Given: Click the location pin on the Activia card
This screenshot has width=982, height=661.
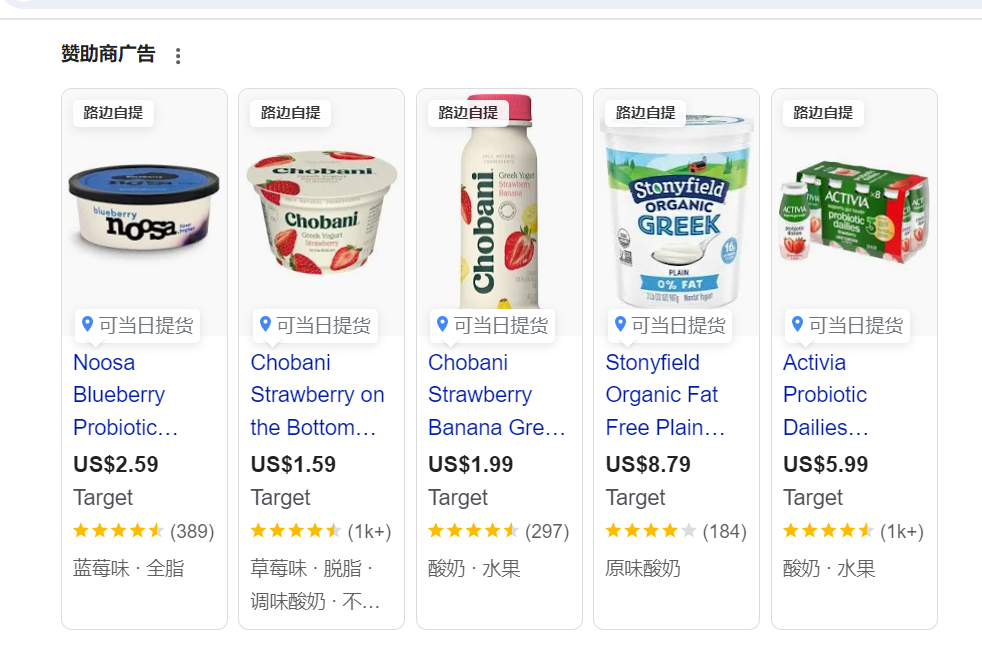Looking at the screenshot, I should [797, 324].
